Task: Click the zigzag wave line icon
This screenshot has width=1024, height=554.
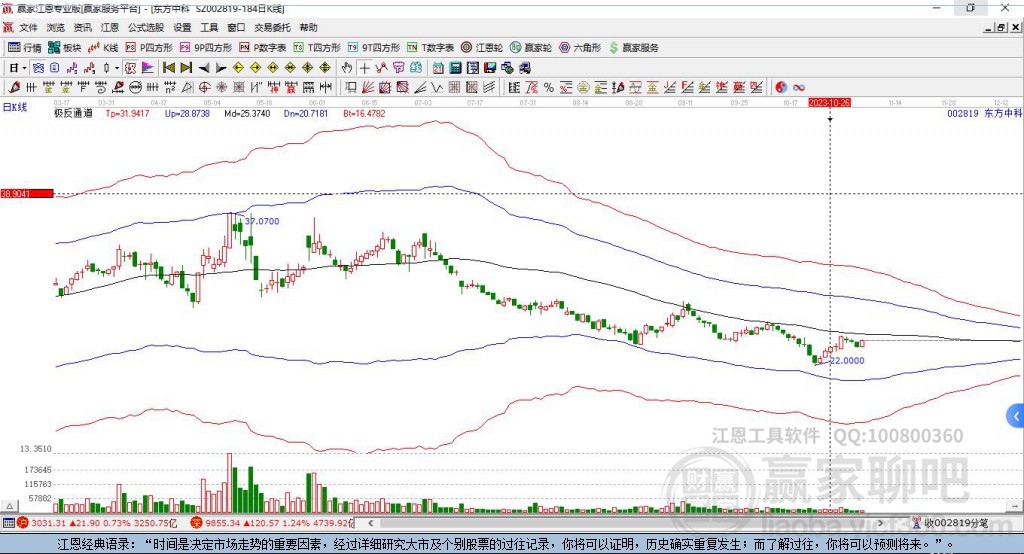Action: pos(436,87)
